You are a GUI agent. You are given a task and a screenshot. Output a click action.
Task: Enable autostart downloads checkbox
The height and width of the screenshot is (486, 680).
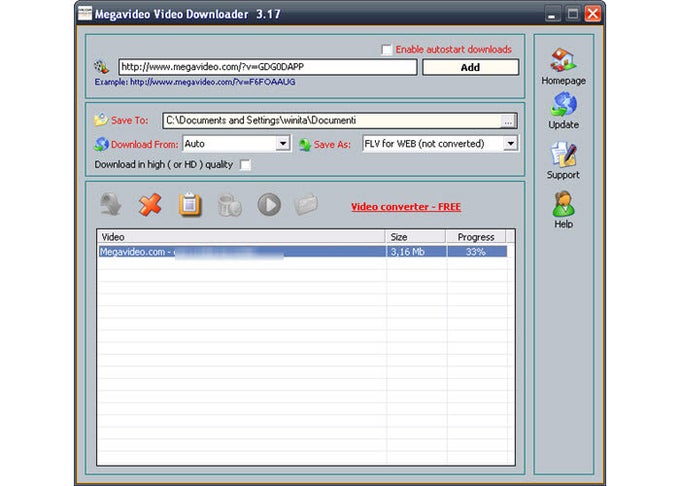(x=386, y=49)
